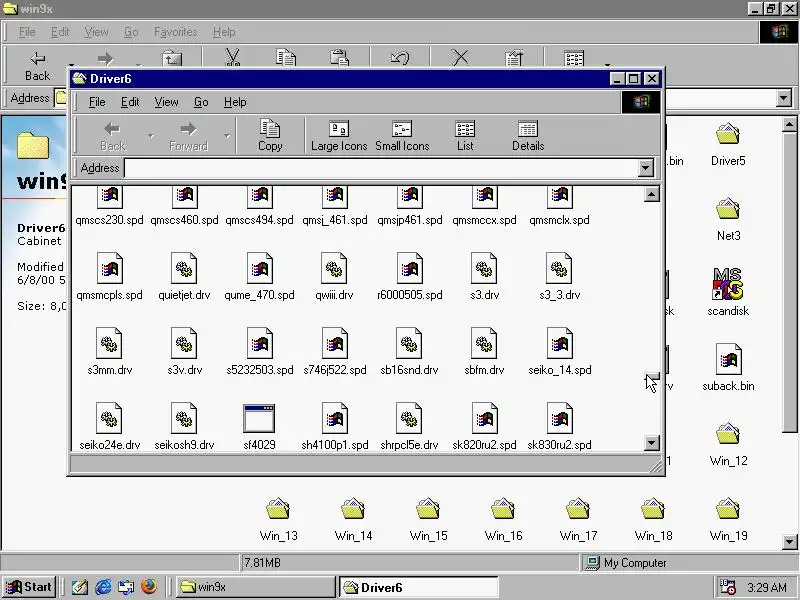
Task: Switch to Small Icons view
Action: pos(402,136)
